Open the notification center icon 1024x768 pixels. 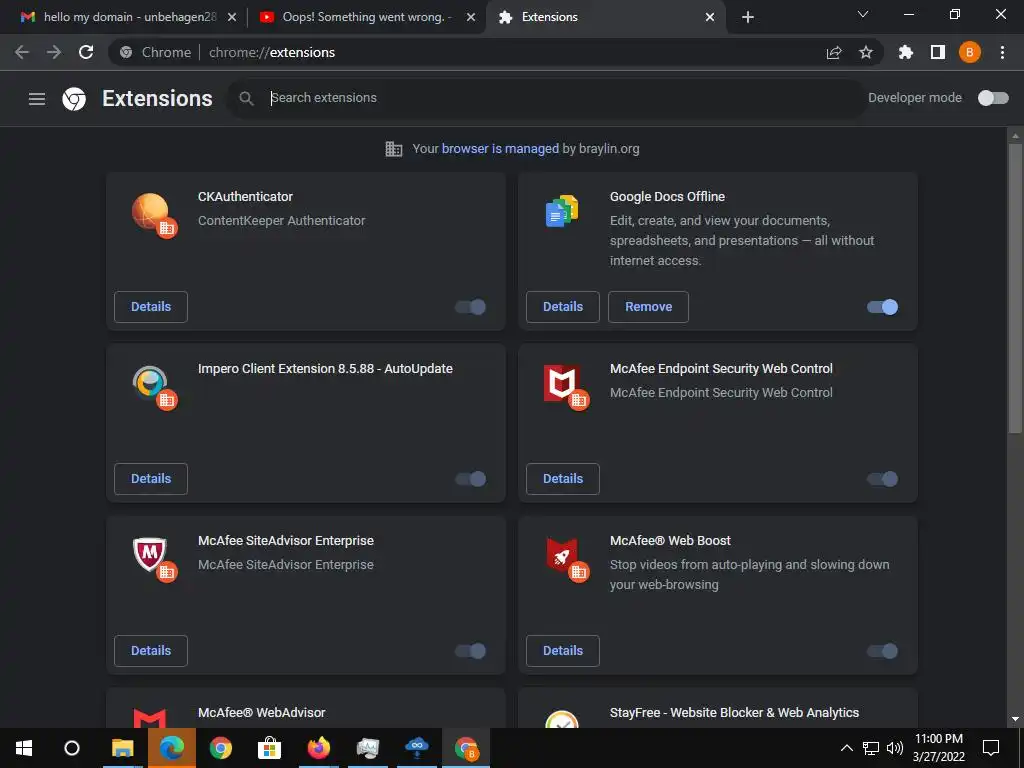991,748
